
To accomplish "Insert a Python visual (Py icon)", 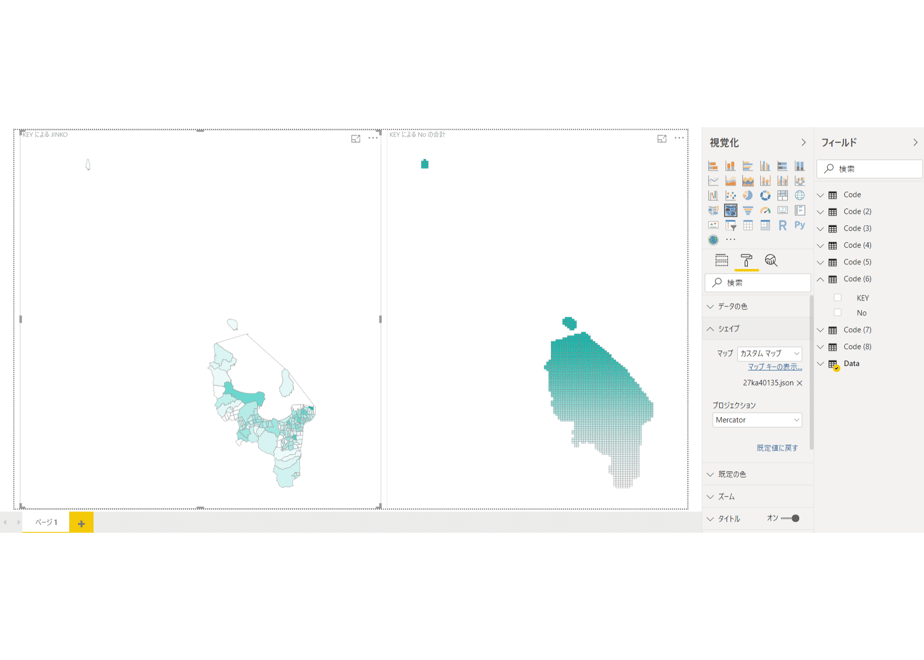I will tap(800, 225).
